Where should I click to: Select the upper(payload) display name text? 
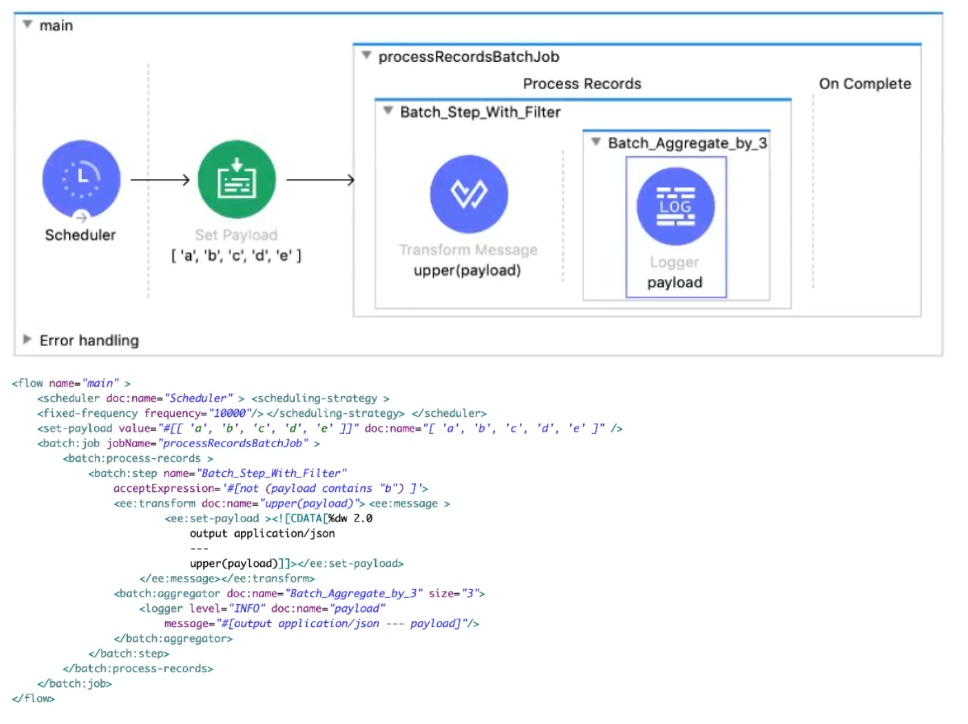pos(468,271)
